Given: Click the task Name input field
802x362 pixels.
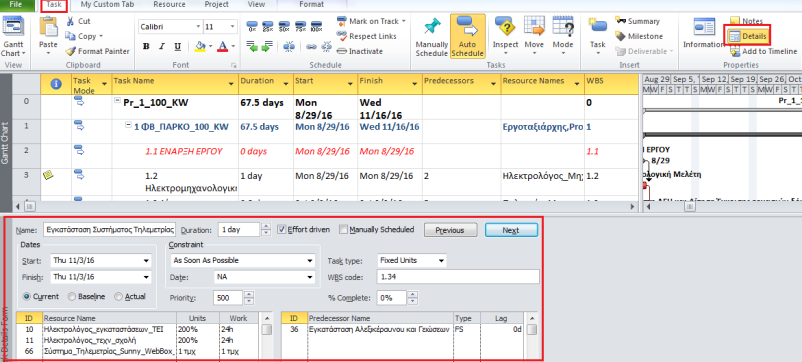Looking at the screenshot, I should tap(110, 230).
